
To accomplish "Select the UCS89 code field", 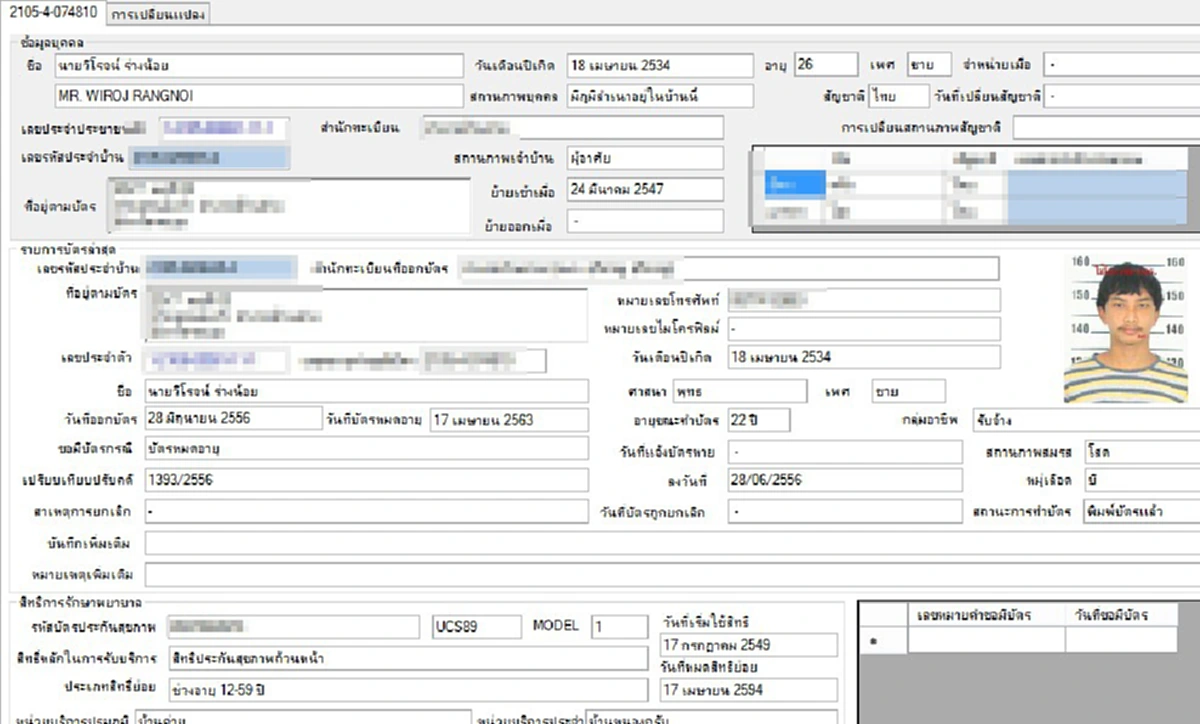I will [x=476, y=627].
